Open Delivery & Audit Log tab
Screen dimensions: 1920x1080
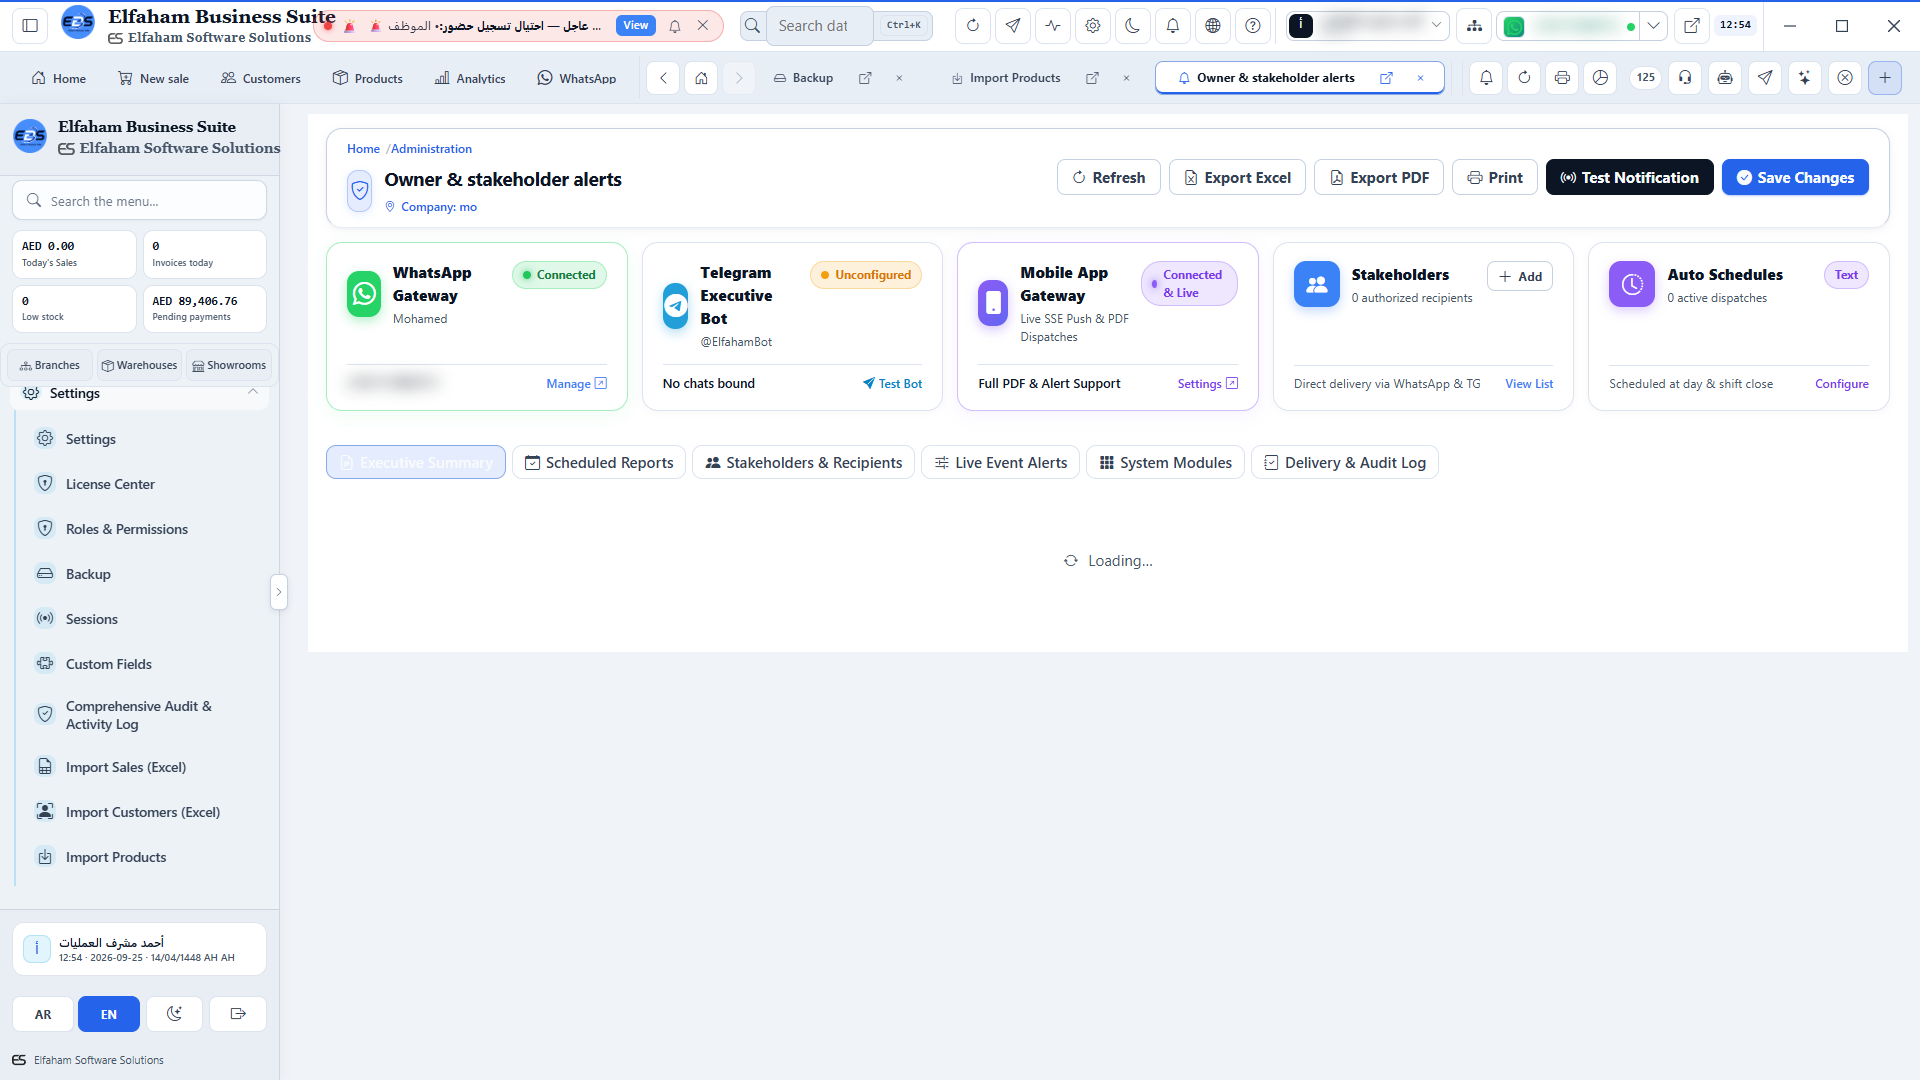[1345, 462]
